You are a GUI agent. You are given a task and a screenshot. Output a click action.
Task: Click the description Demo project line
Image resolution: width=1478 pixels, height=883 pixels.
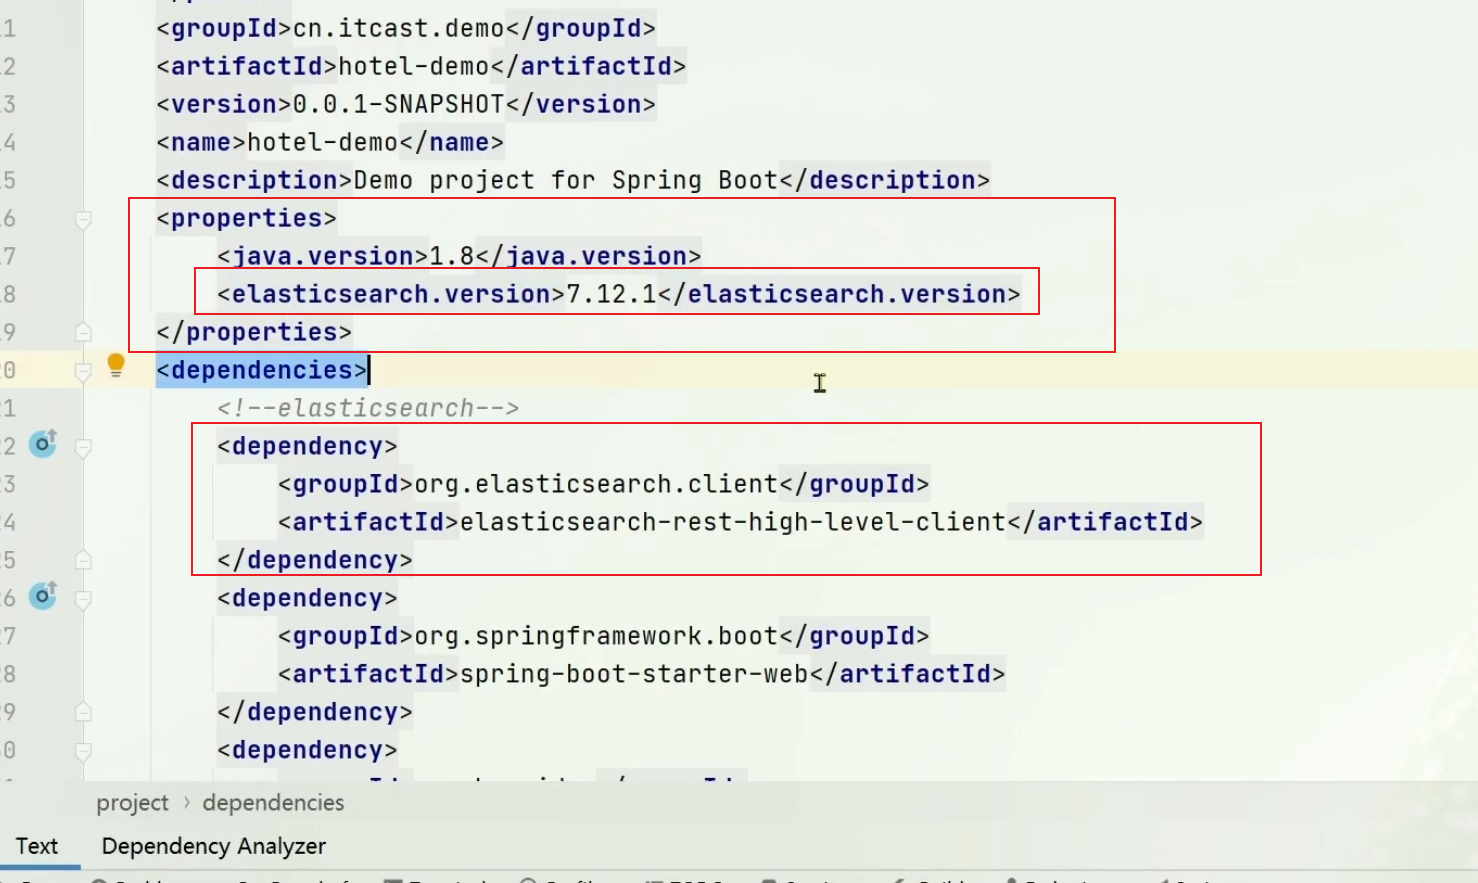573,180
